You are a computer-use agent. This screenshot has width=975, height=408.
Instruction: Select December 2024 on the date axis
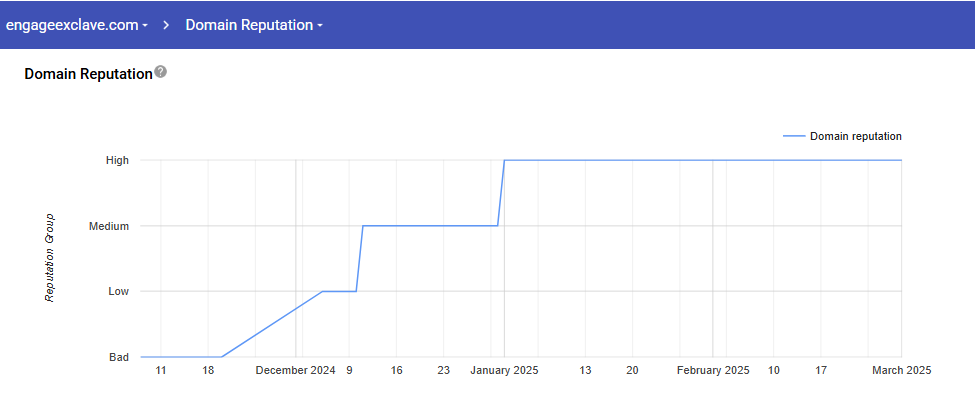[x=295, y=370]
